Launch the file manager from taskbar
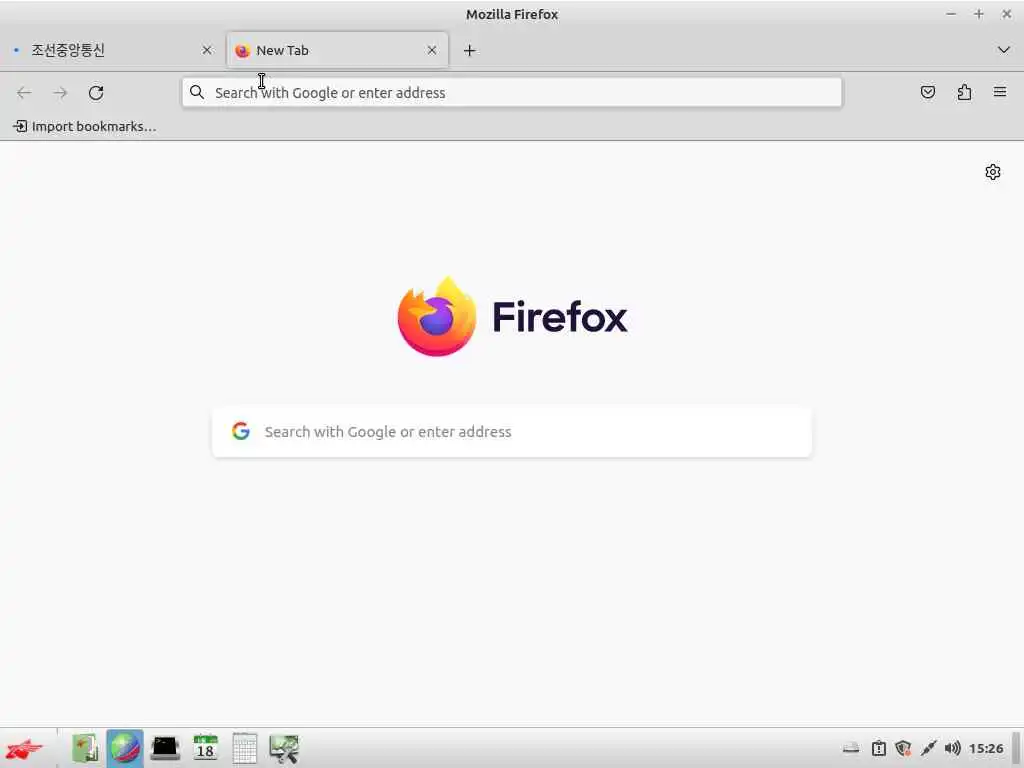Screen dimensions: 1024x768 click(x=85, y=748)
